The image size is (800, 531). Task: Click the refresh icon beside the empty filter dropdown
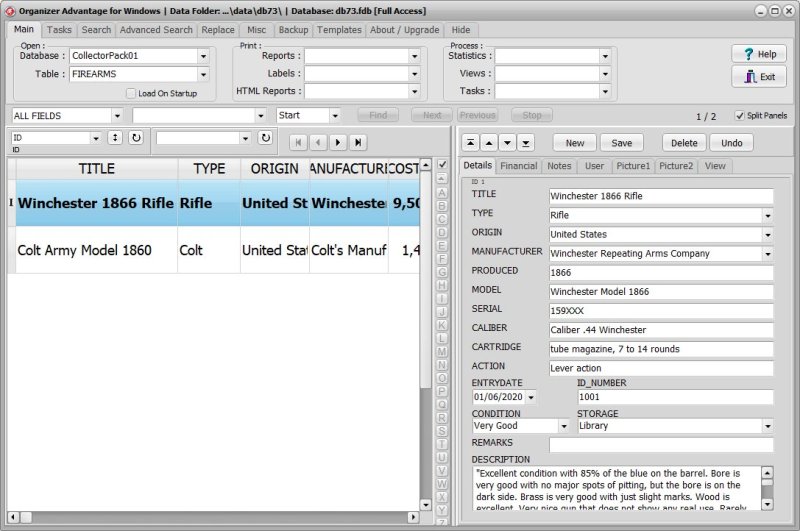point(265,138)
